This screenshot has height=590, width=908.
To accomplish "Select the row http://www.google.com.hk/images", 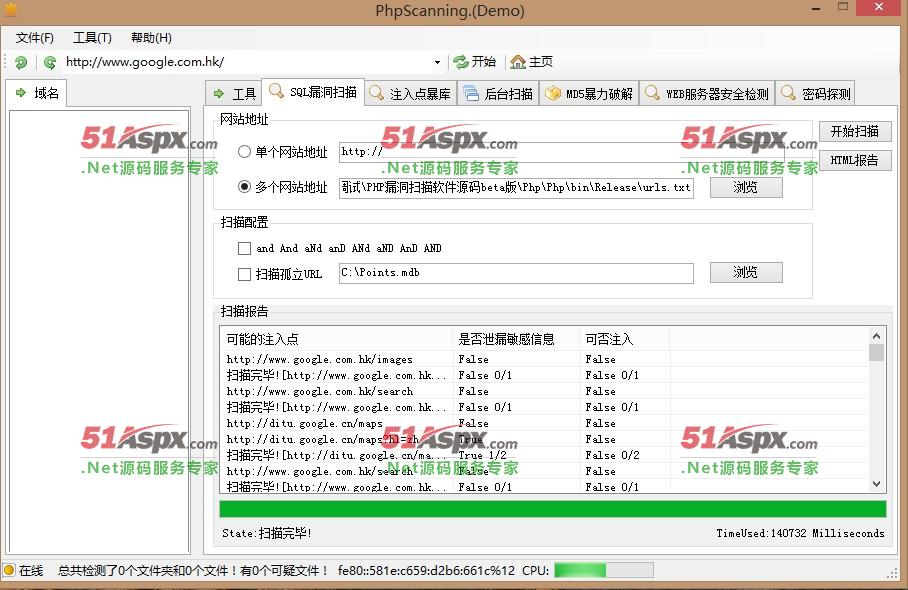I will point(544,360).
